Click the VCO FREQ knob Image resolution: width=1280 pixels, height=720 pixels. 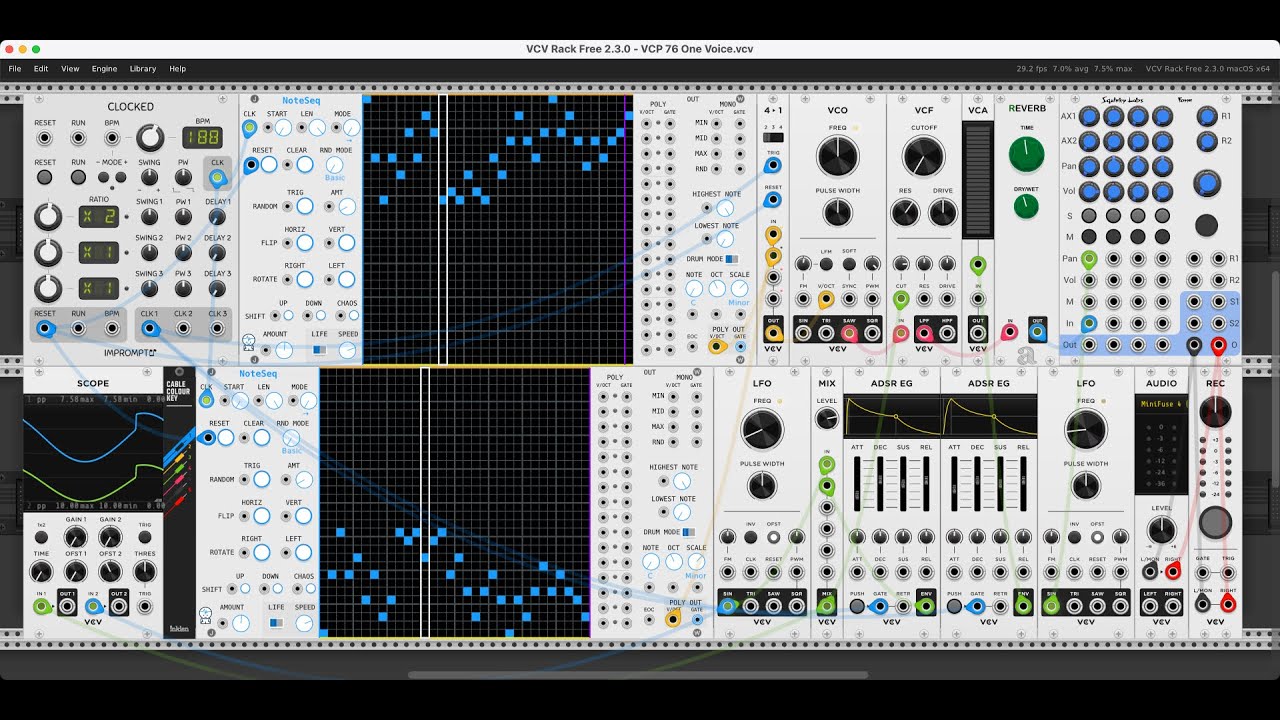[837, 158]
